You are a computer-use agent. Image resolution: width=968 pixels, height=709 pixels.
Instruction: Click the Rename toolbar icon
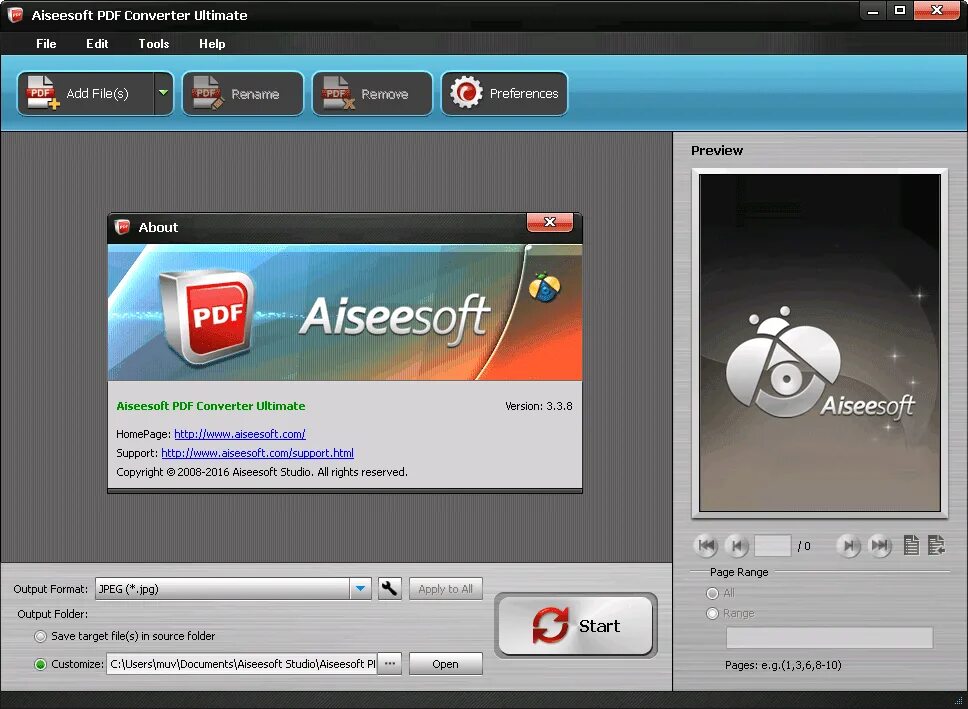(205, 92)
